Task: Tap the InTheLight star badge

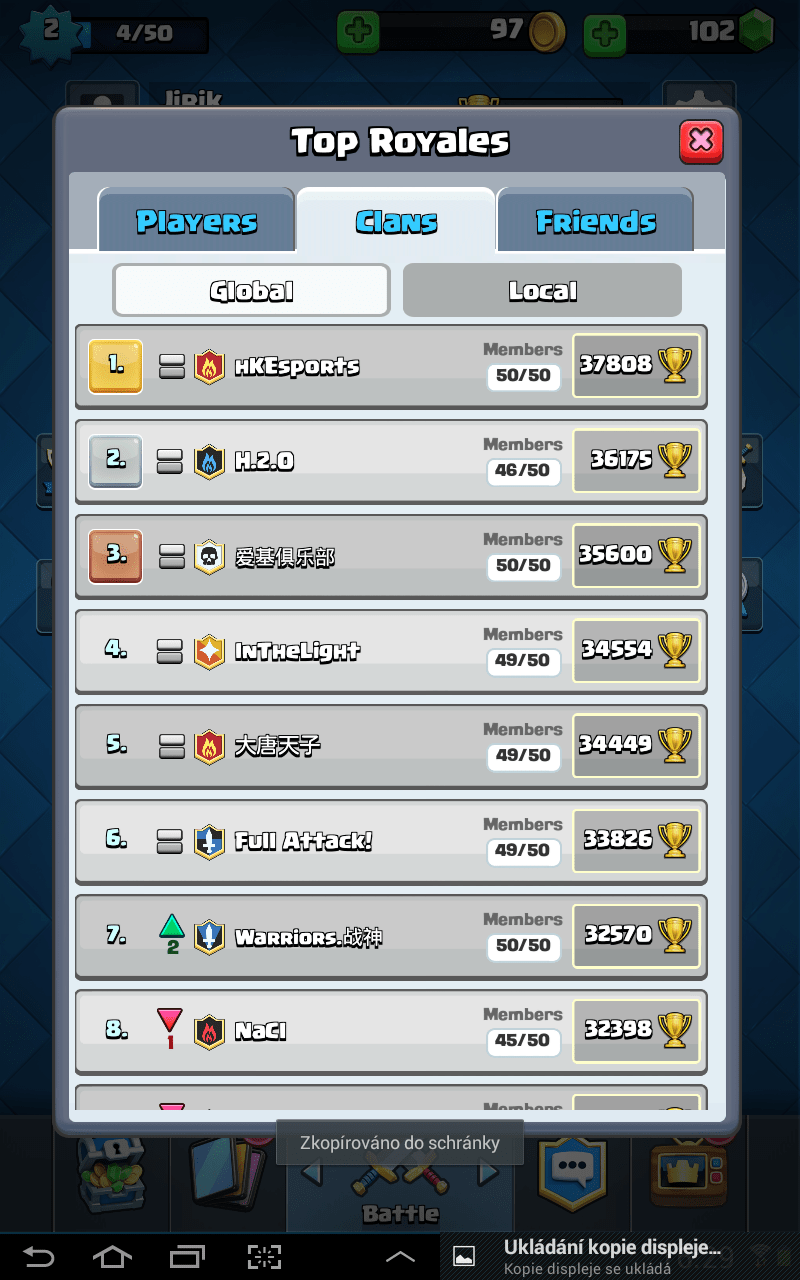Action: coord(209,652)
